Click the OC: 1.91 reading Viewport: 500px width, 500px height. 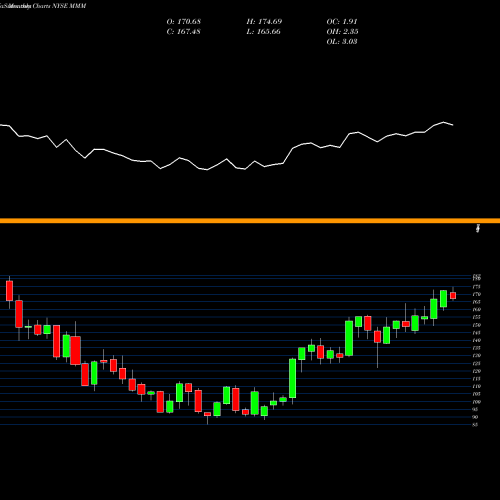342,22
